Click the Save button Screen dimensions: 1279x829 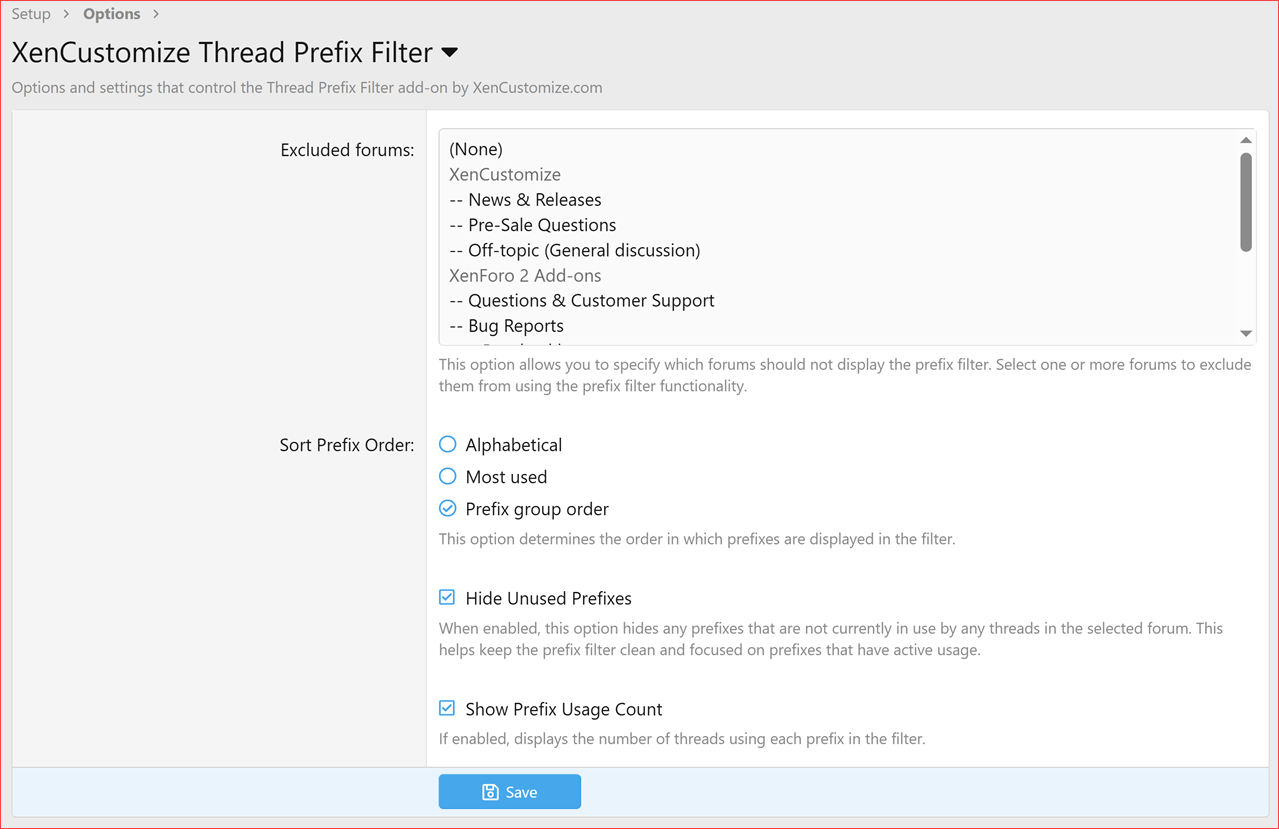(x=510, y=791)
